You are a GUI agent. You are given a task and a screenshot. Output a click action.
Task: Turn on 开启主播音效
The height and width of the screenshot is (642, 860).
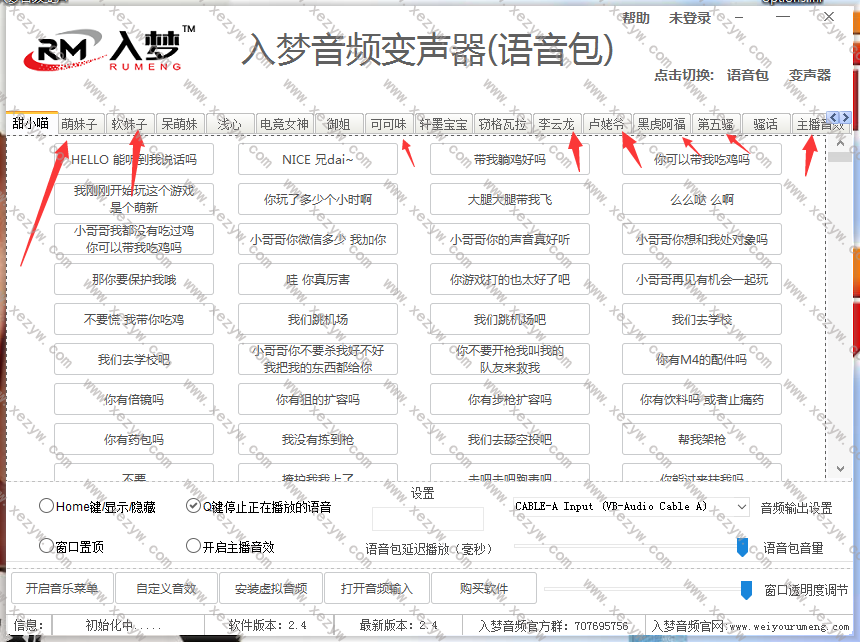194,546
